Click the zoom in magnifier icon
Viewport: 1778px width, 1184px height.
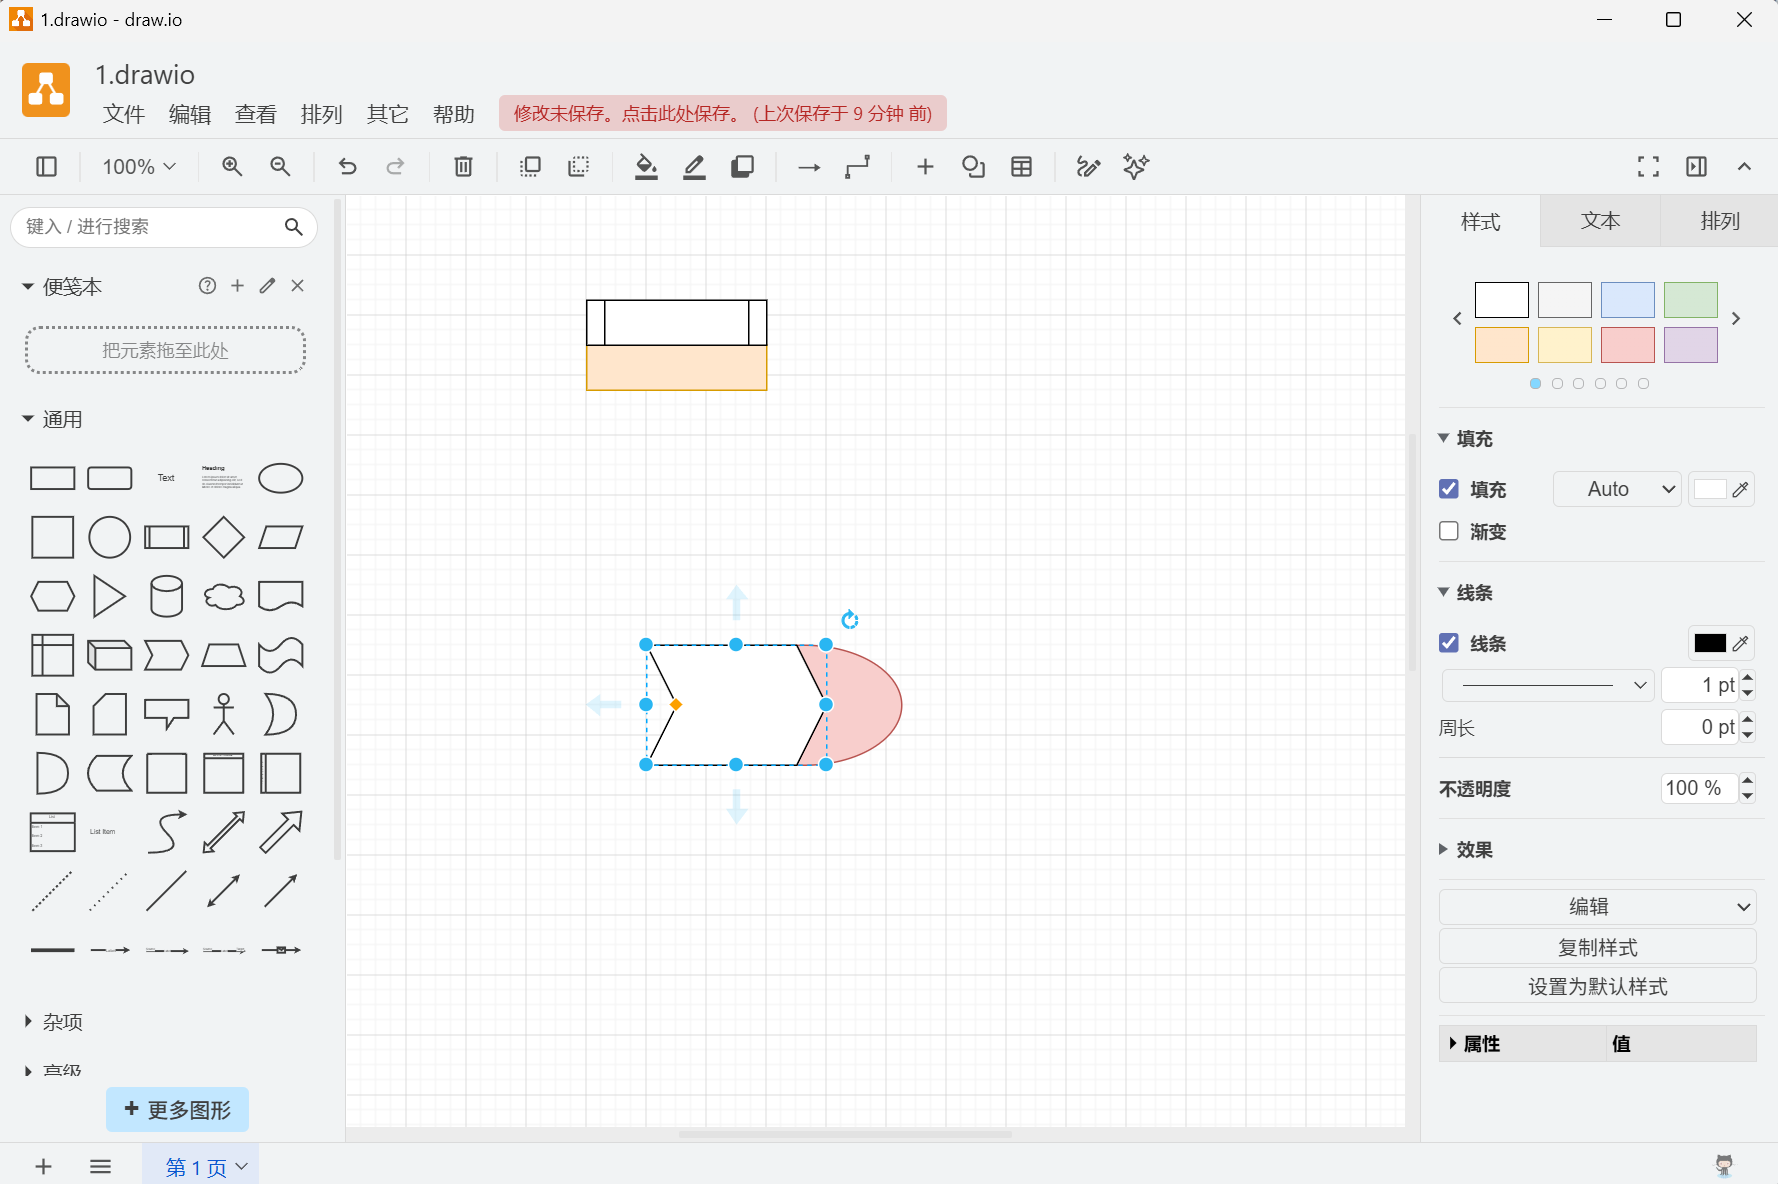[x=232, y=167]
